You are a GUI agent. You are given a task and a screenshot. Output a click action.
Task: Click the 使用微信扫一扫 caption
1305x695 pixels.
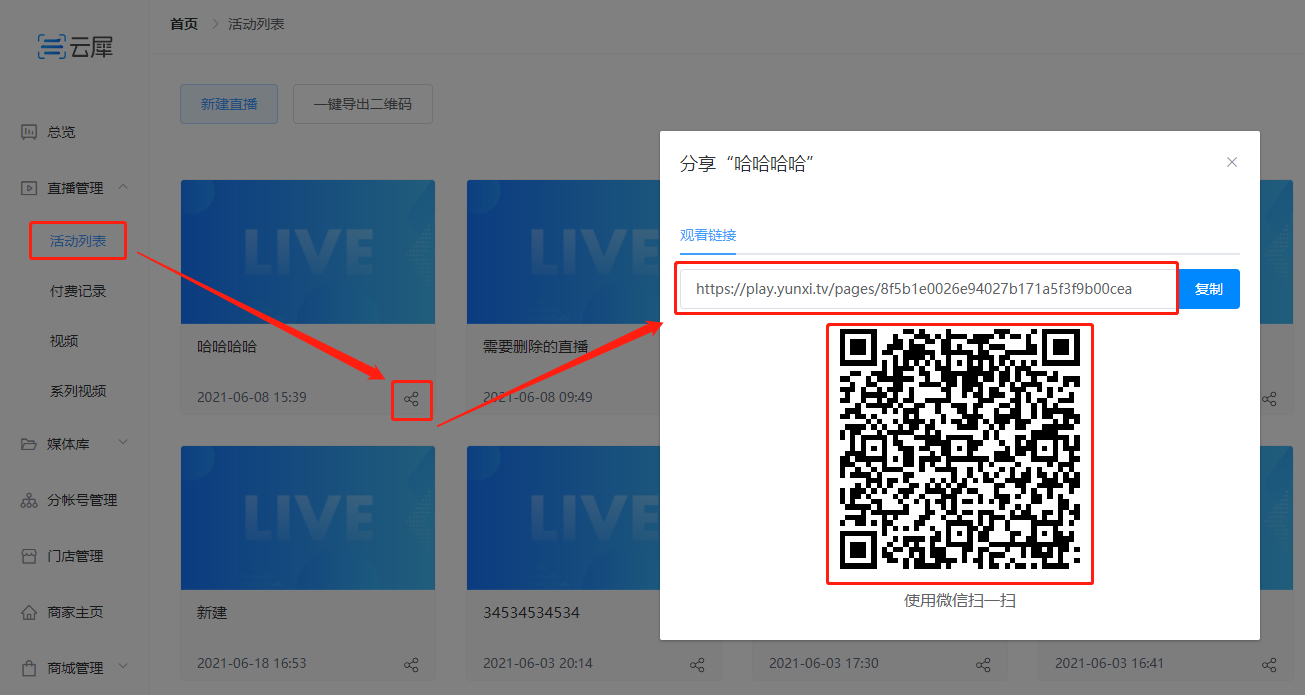960,601
